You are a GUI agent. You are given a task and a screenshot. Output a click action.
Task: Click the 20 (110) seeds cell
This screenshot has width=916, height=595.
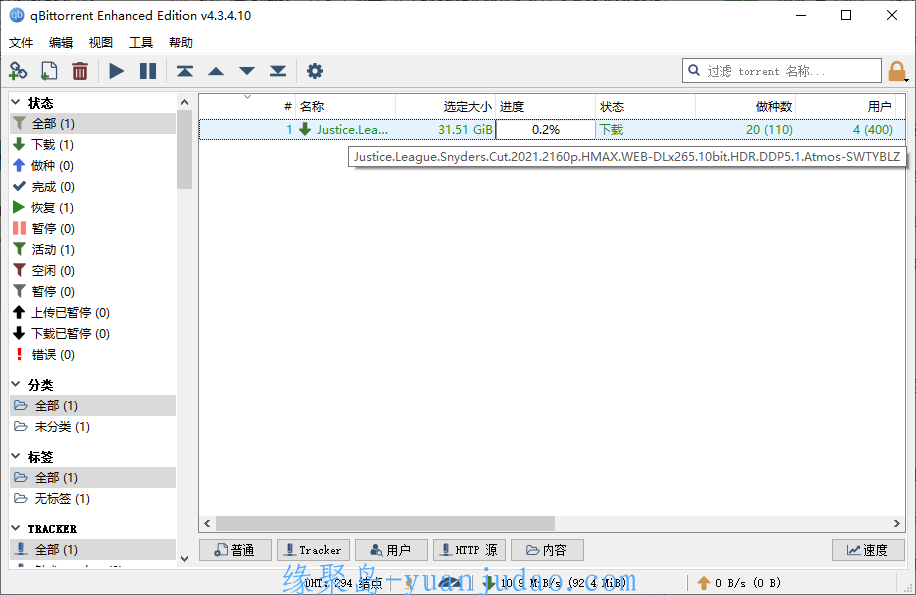click(x=745, y=129)
